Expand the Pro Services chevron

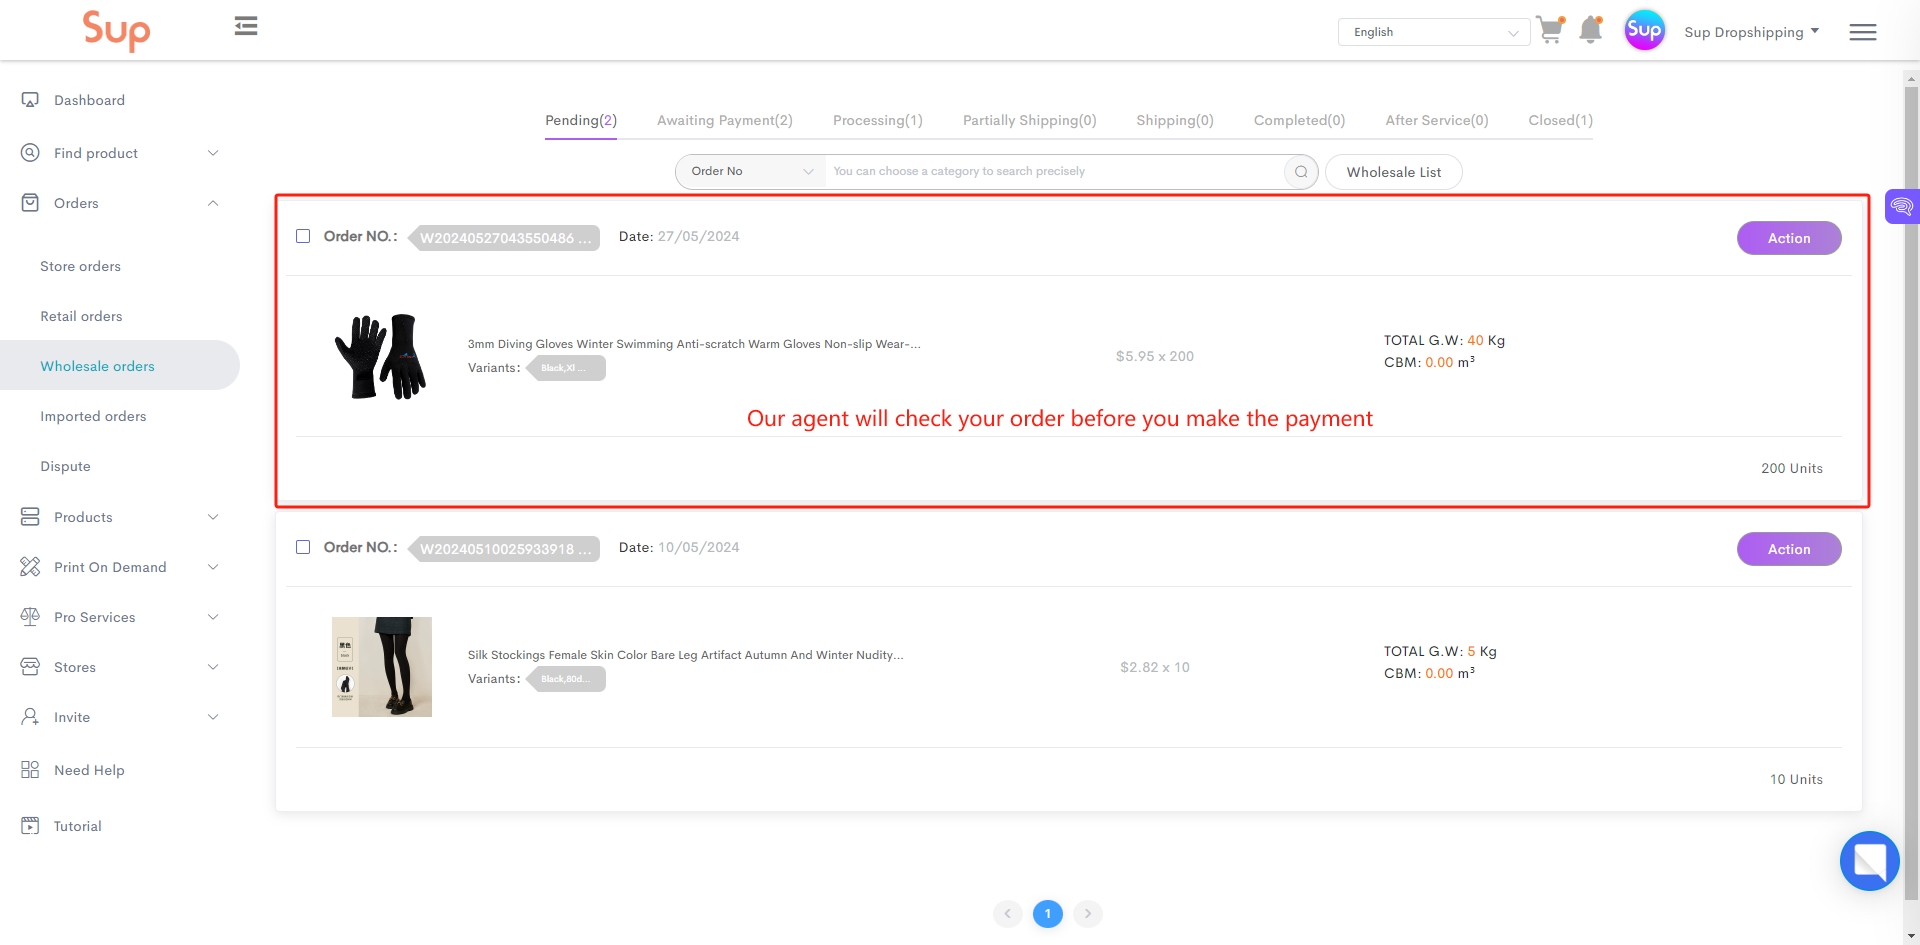point(213,617)
